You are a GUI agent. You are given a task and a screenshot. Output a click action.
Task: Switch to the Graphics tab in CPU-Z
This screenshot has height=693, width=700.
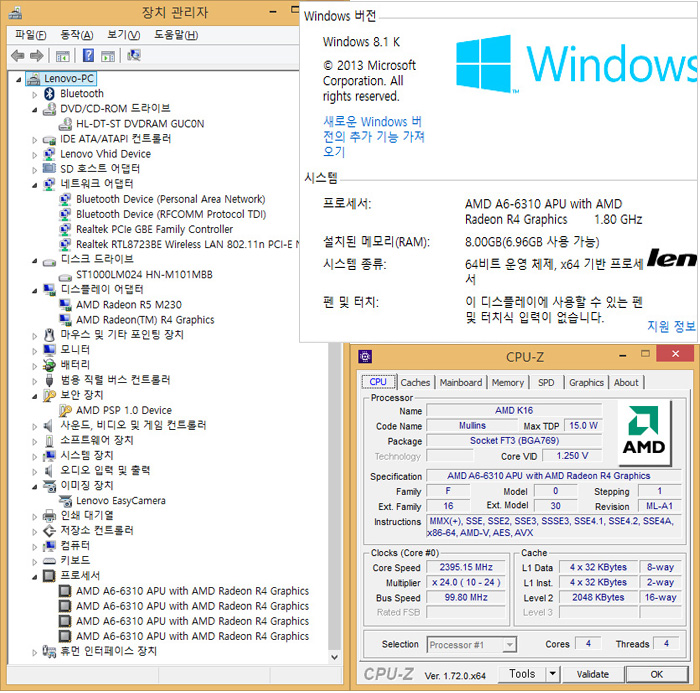tap(586, 383)
